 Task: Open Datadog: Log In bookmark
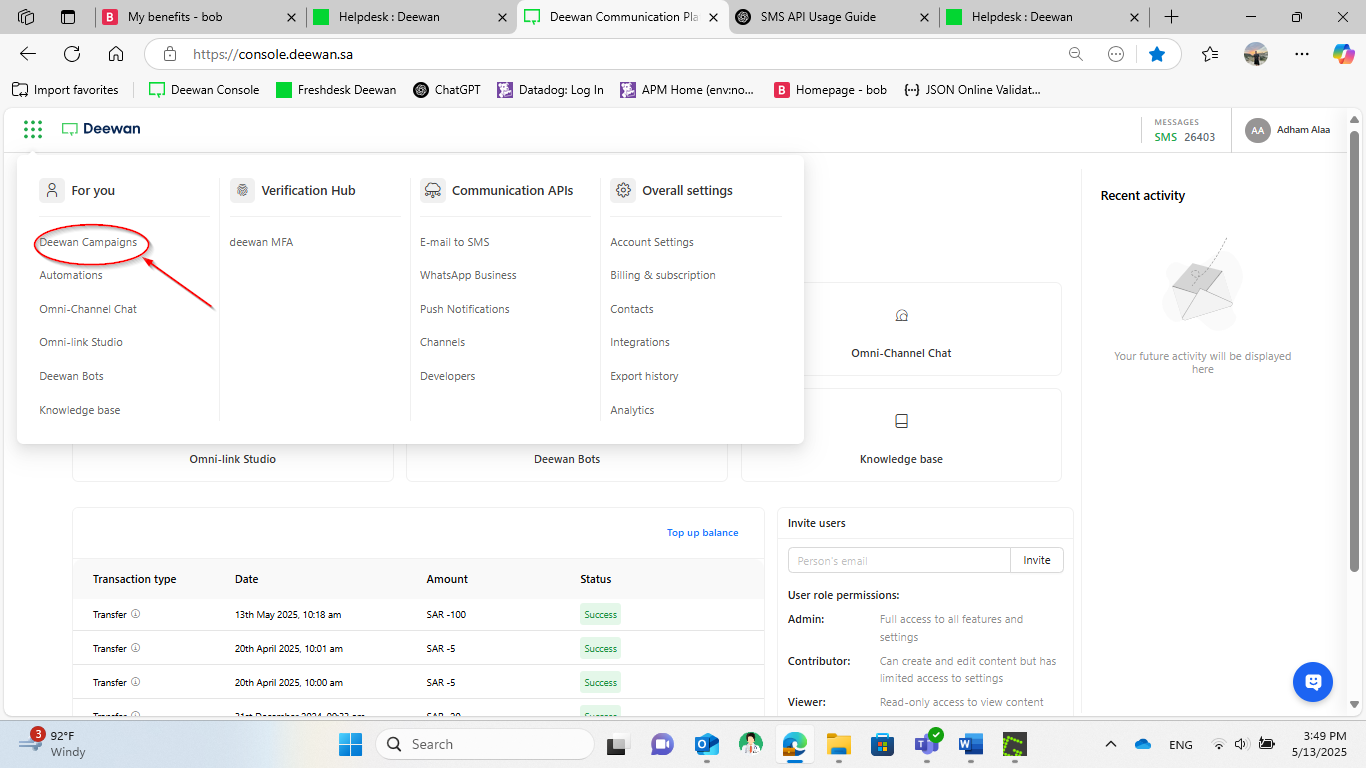pyautogui.click(x=551, y=90)
